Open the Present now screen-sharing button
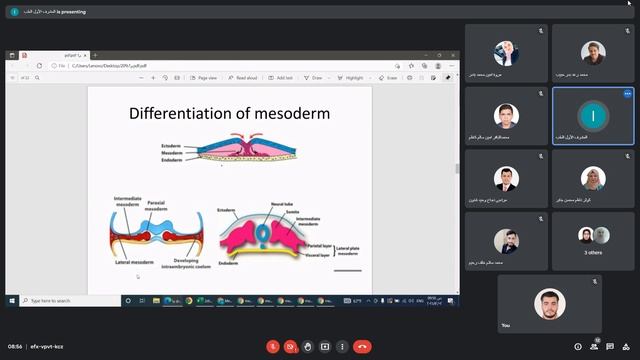The height and width of the screenshot is (360, 640). [x=325, y=347]
